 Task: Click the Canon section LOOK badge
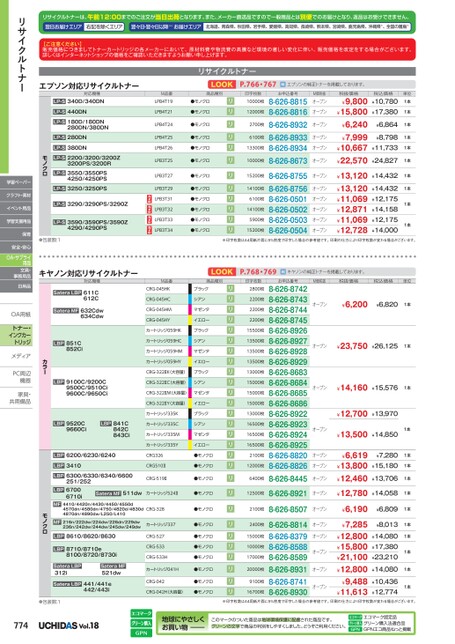pyautogui.click(x=222, y=272)
